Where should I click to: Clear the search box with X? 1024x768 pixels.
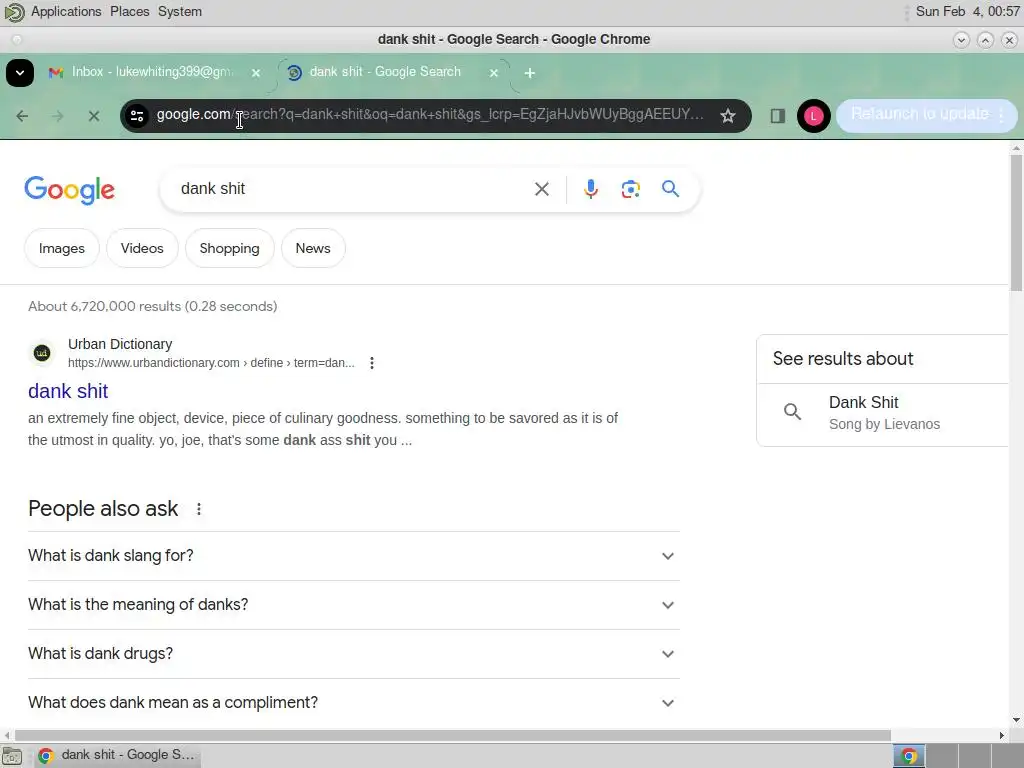pyautogui.click(x=541, y=189)
